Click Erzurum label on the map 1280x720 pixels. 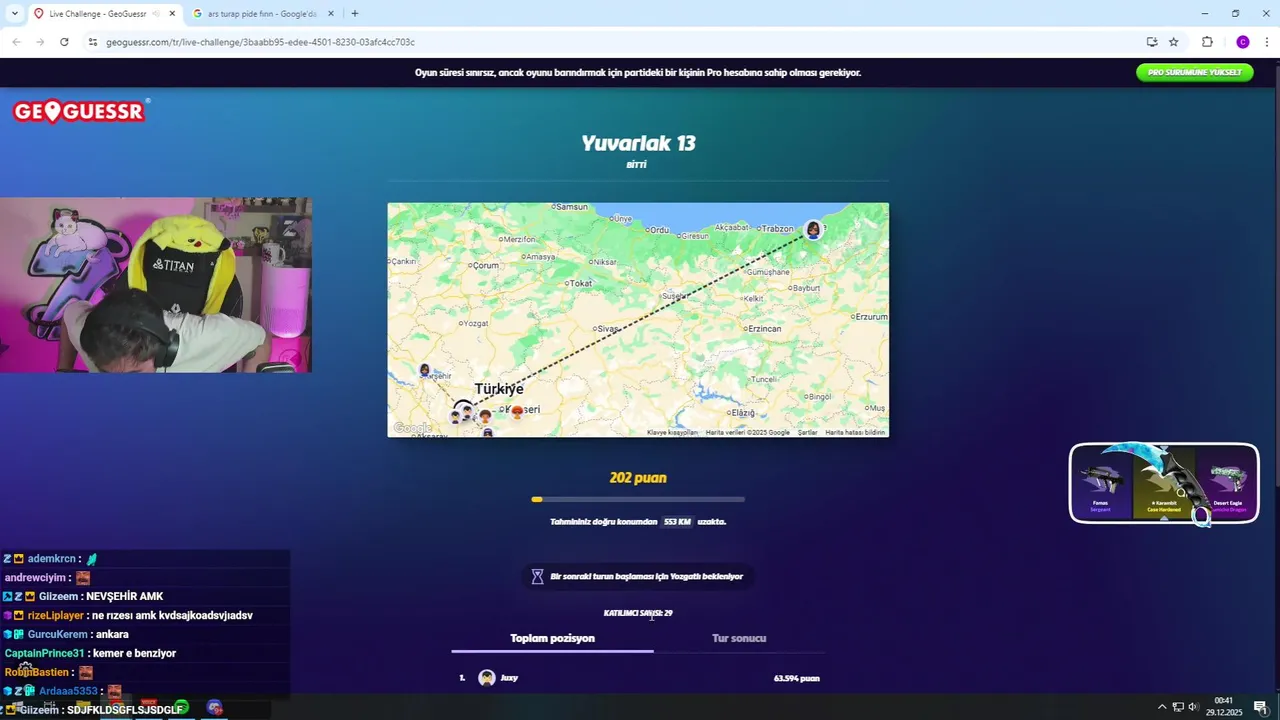tap(871, 316)
